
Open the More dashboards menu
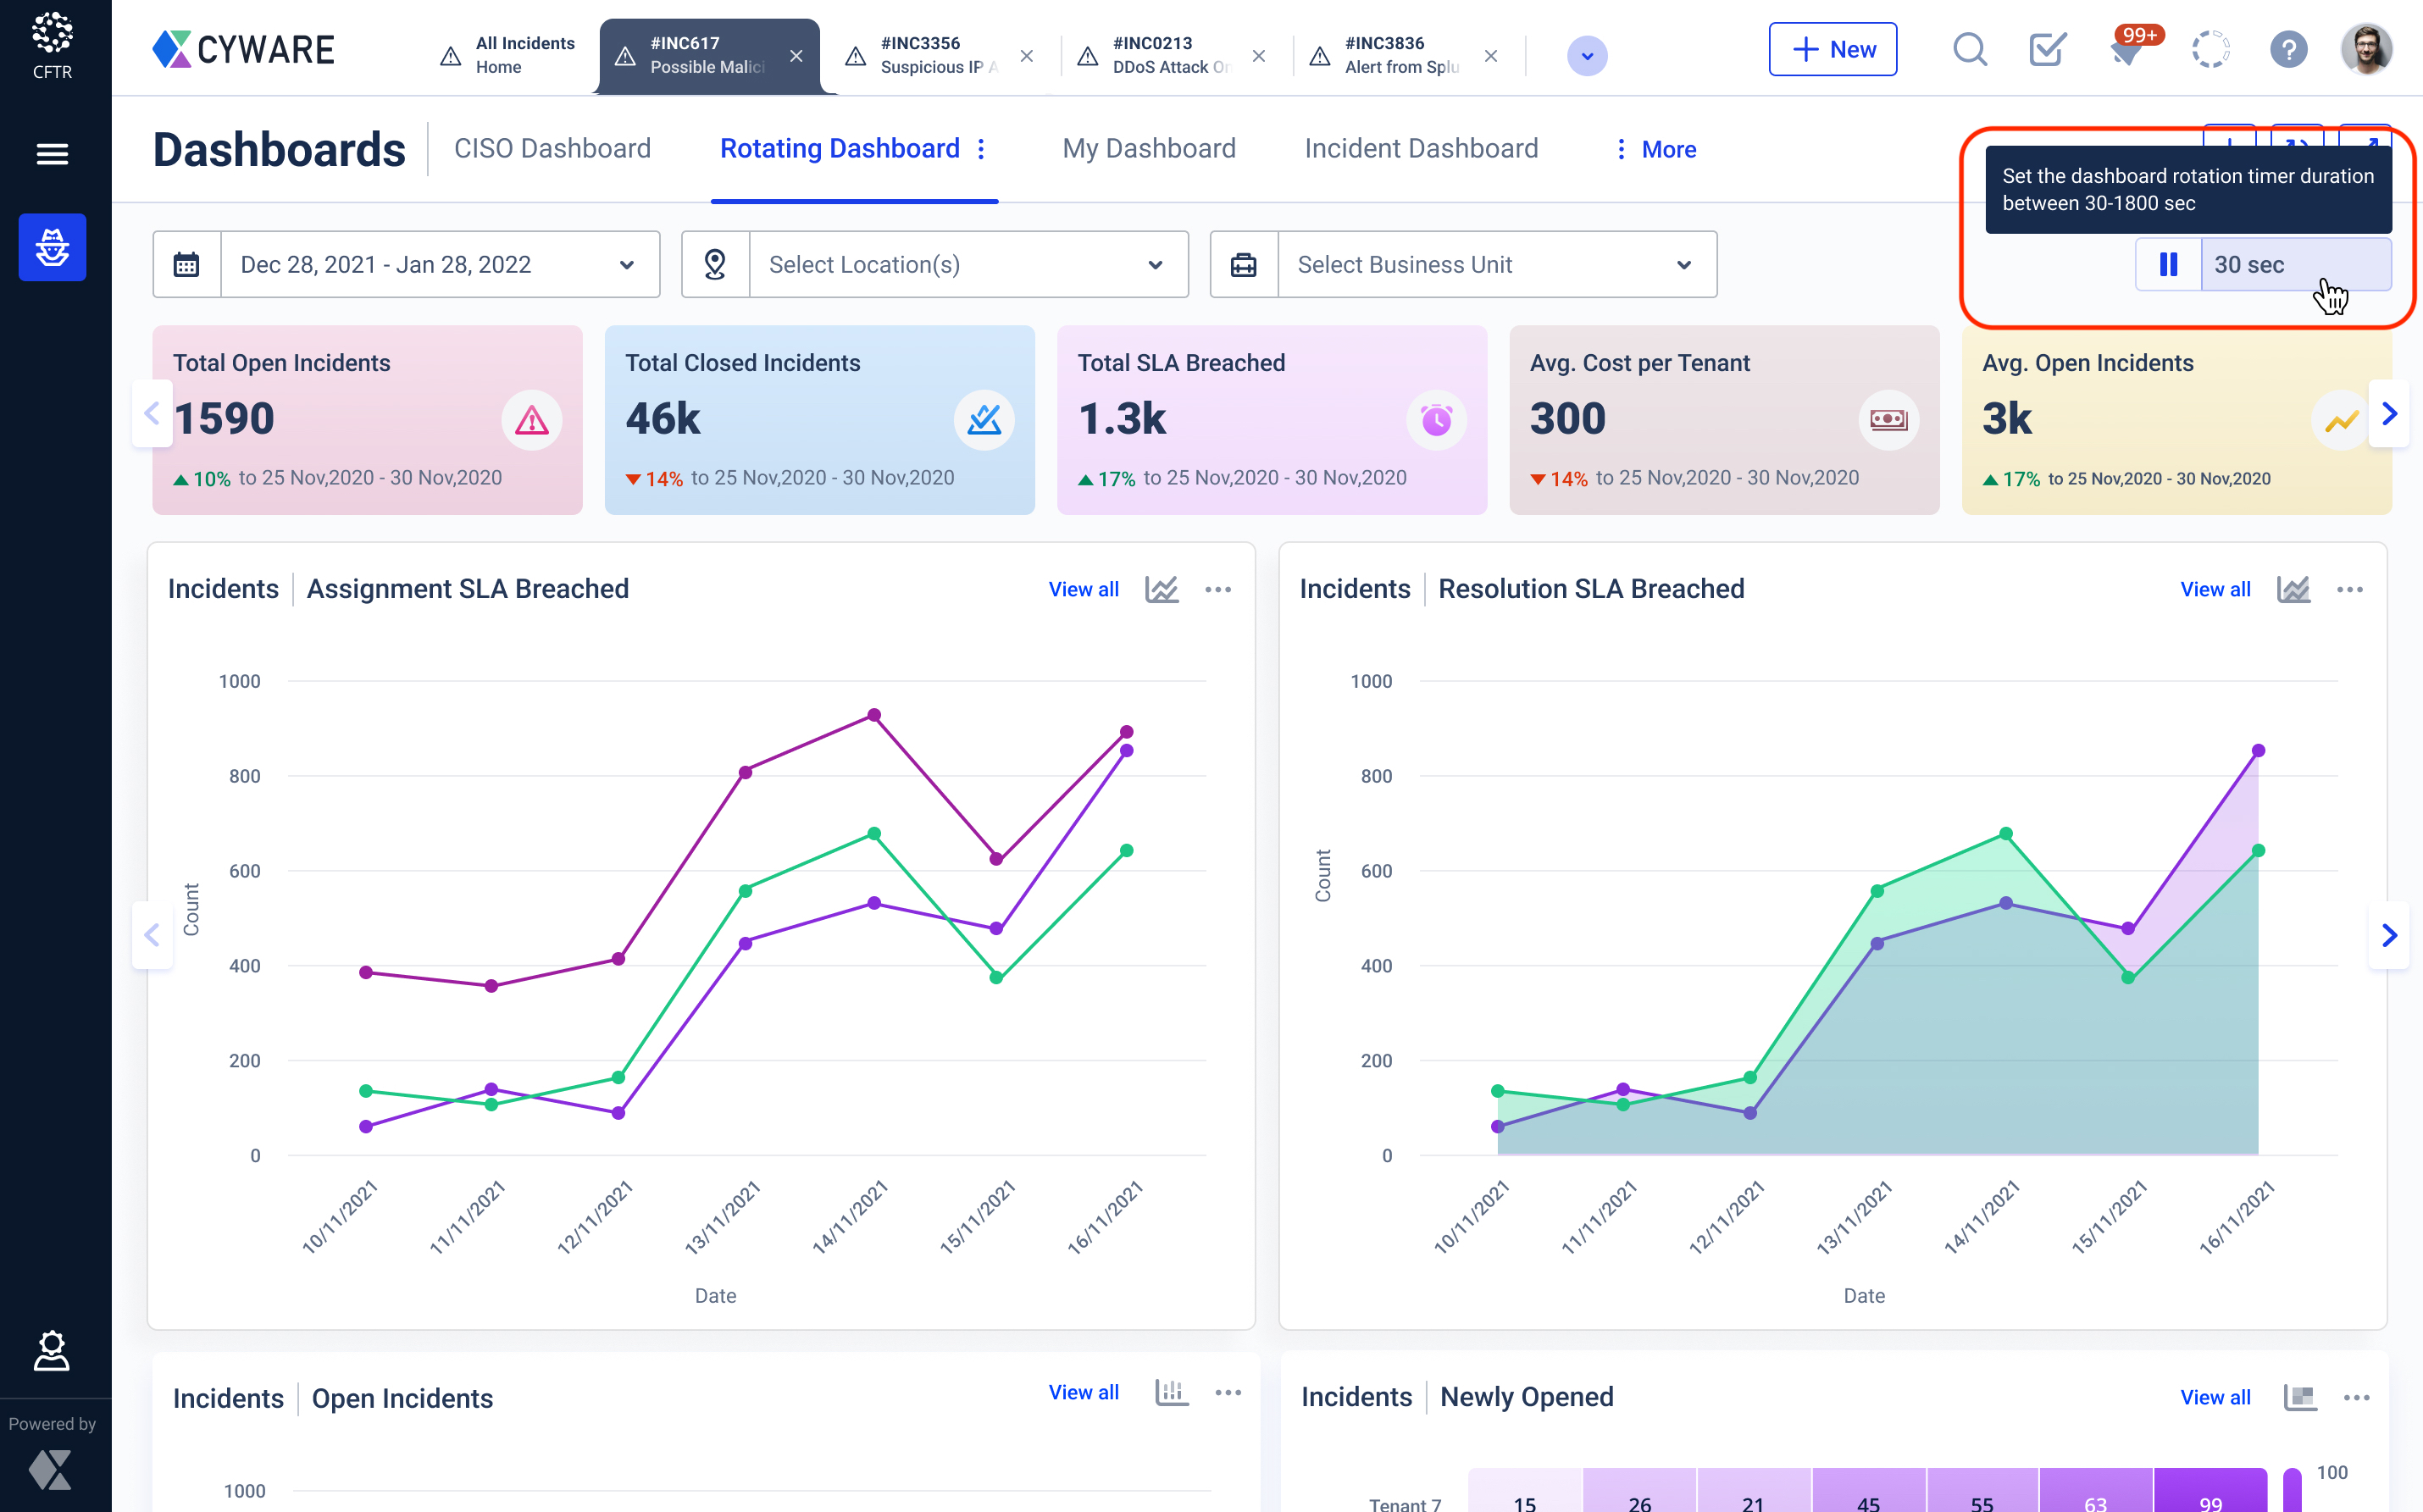point(1656,149)
